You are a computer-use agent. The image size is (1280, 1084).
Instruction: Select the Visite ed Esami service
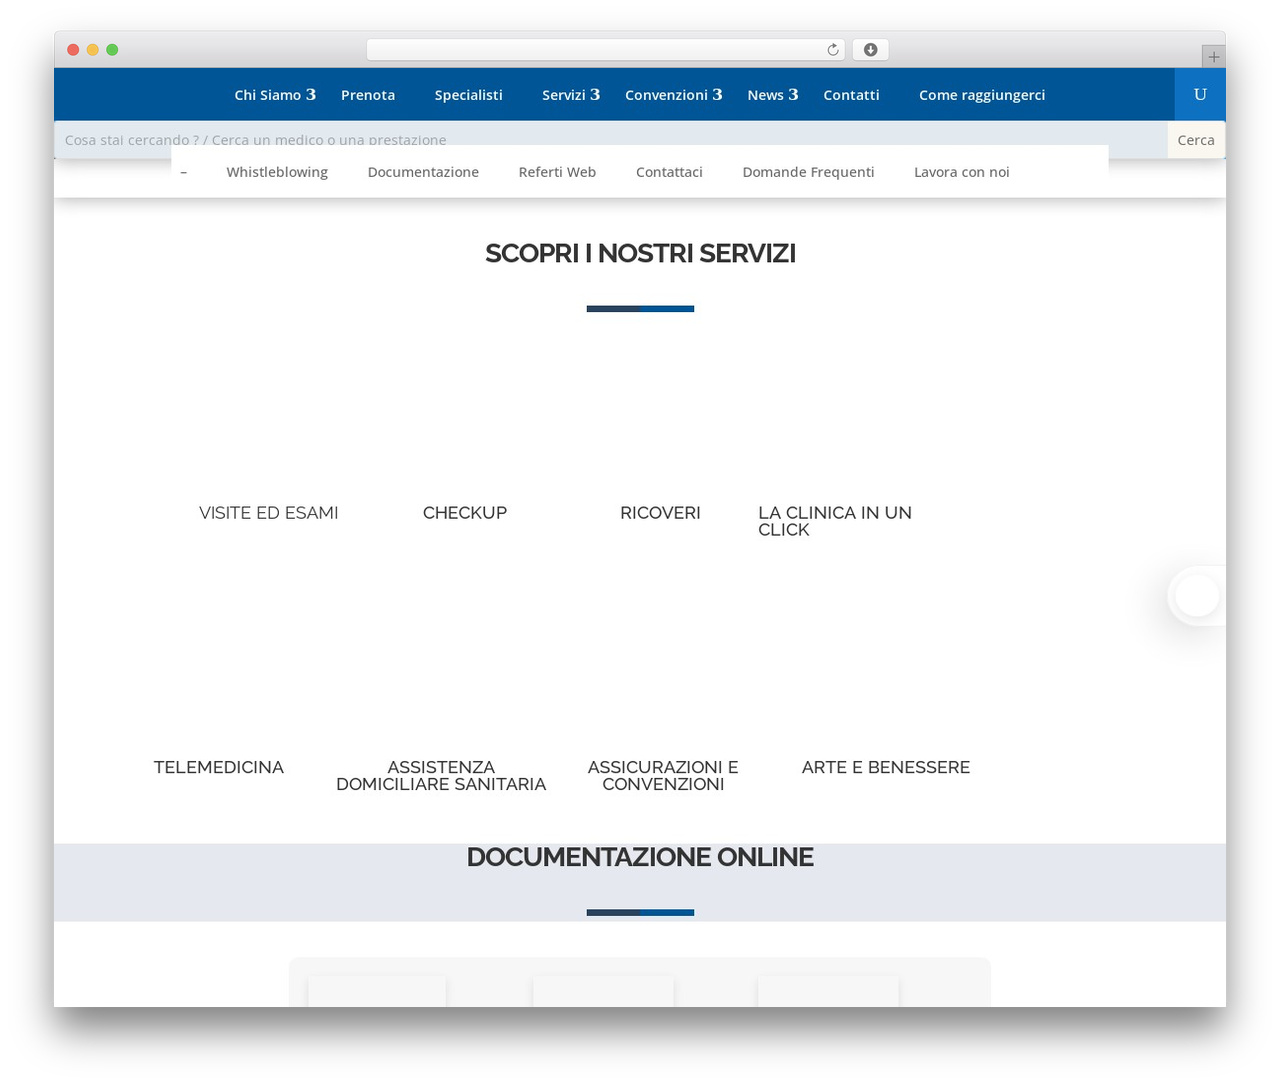[x=269, y=513]
